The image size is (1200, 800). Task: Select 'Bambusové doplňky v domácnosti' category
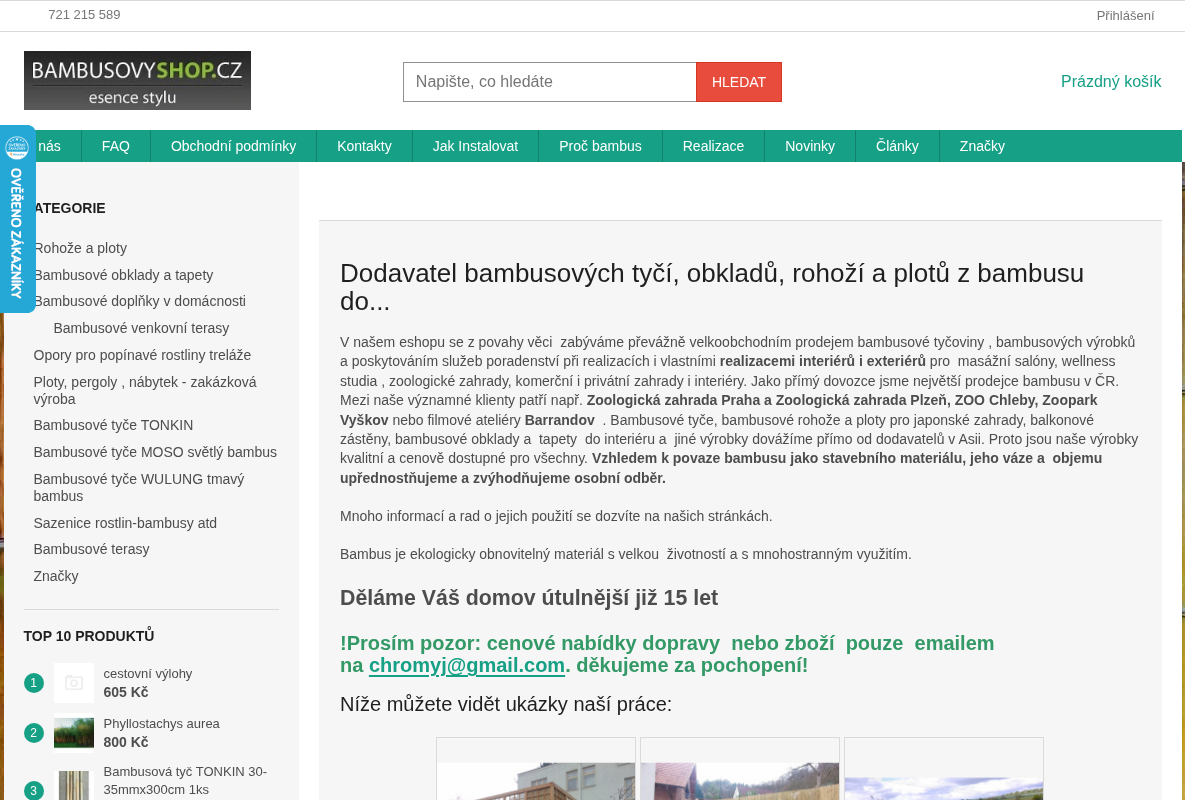point(139,301)
